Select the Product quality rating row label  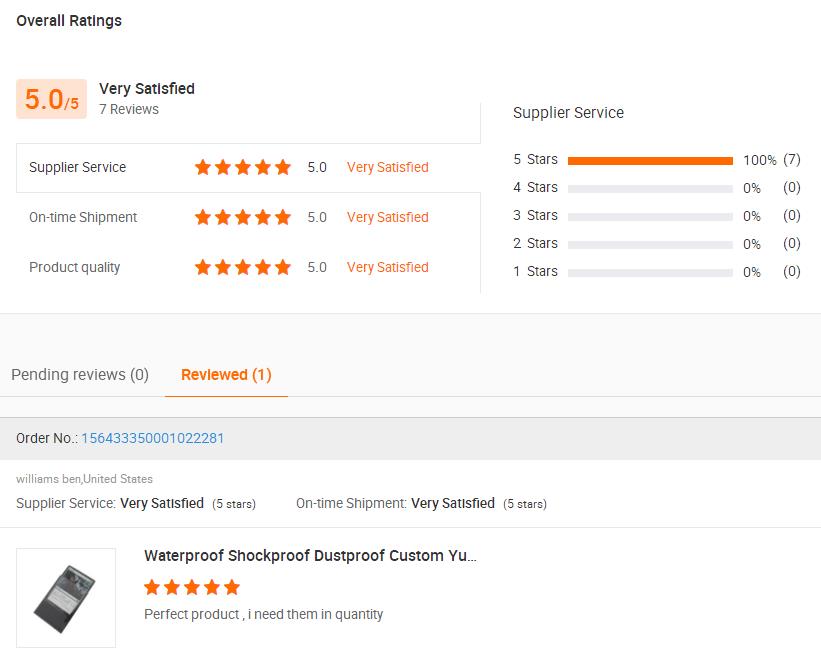pyautogui.click(x=75, y=267)
